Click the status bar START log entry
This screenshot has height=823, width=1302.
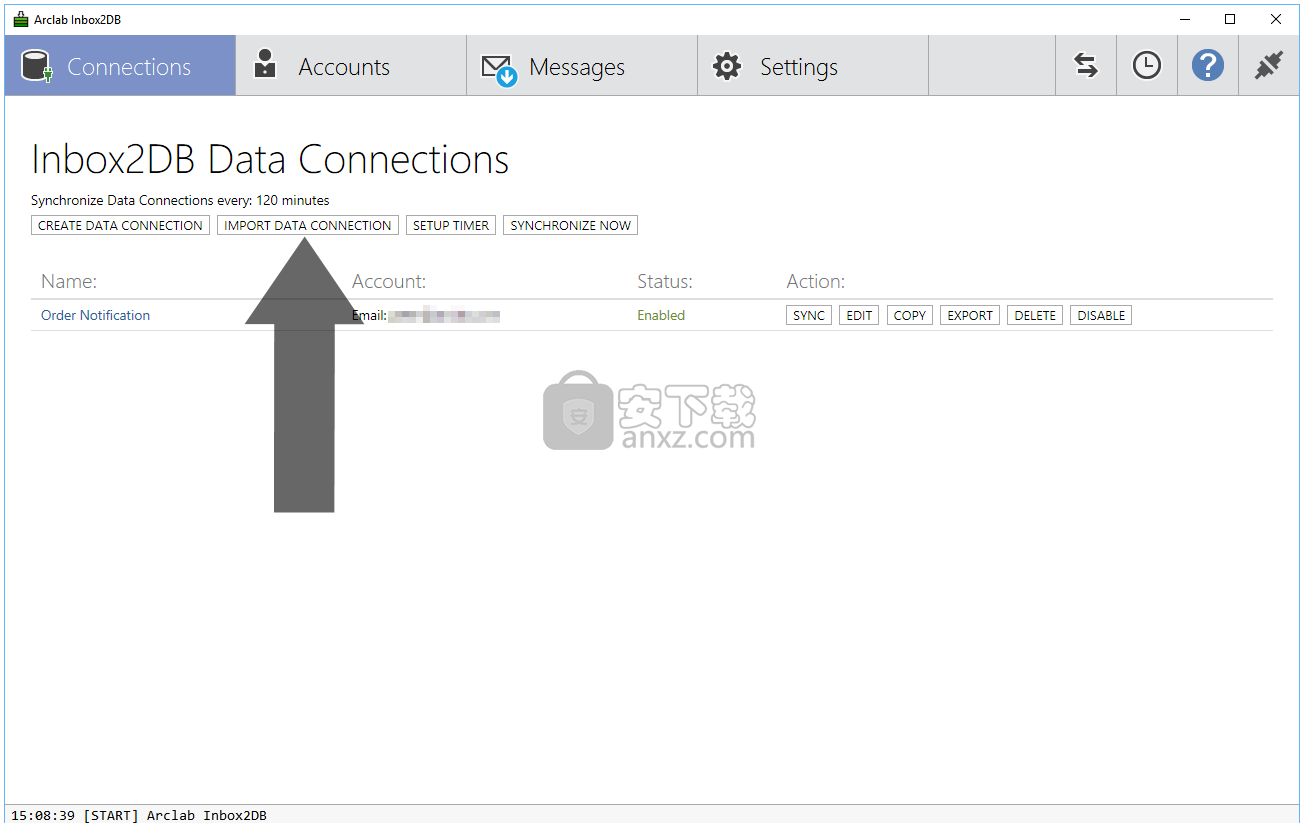coord(139,815)
